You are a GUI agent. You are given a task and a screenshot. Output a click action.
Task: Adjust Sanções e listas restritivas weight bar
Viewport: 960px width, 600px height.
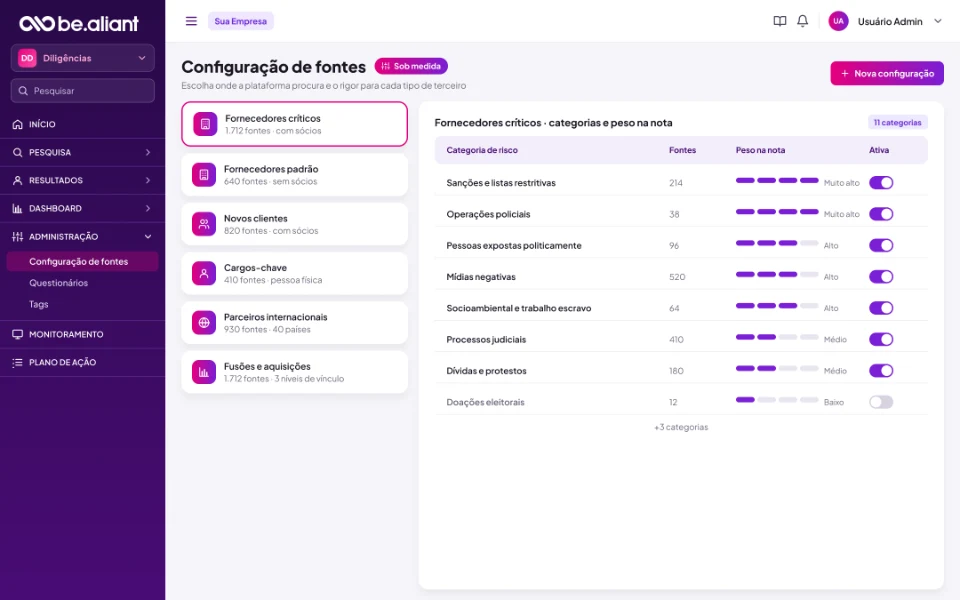pyautogui.click(x=777, y=181)
